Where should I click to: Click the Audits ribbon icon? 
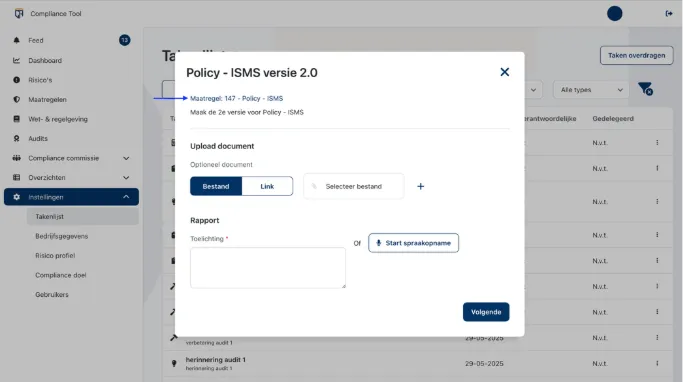[17, 138]
